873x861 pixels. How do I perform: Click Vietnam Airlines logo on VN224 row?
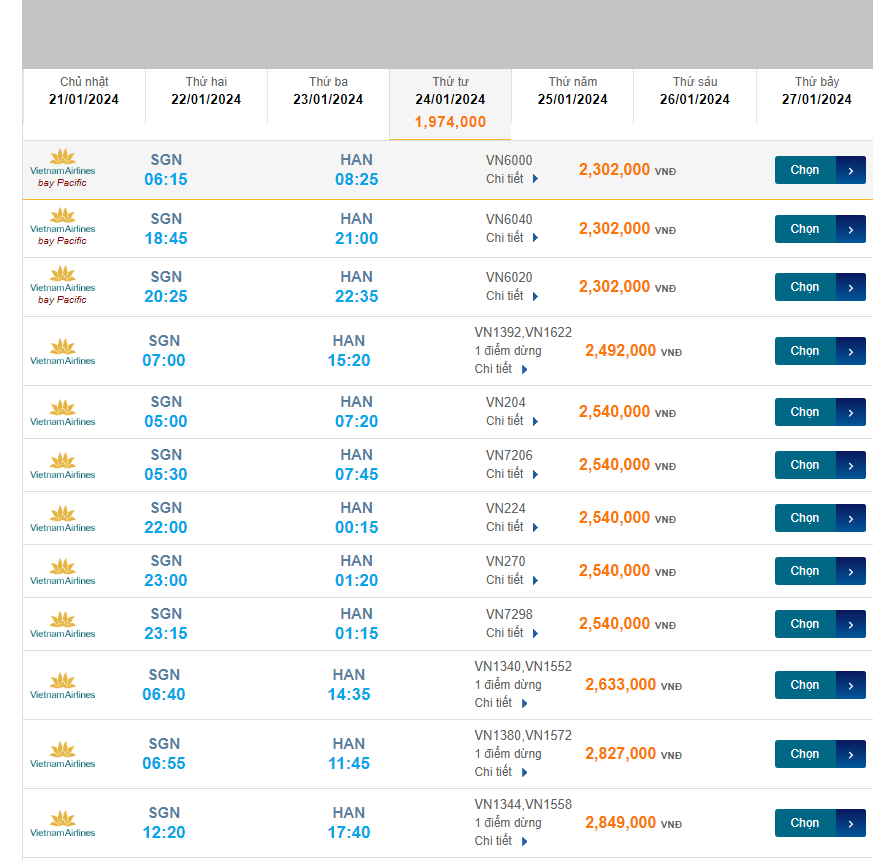click(x=62, y=518)
